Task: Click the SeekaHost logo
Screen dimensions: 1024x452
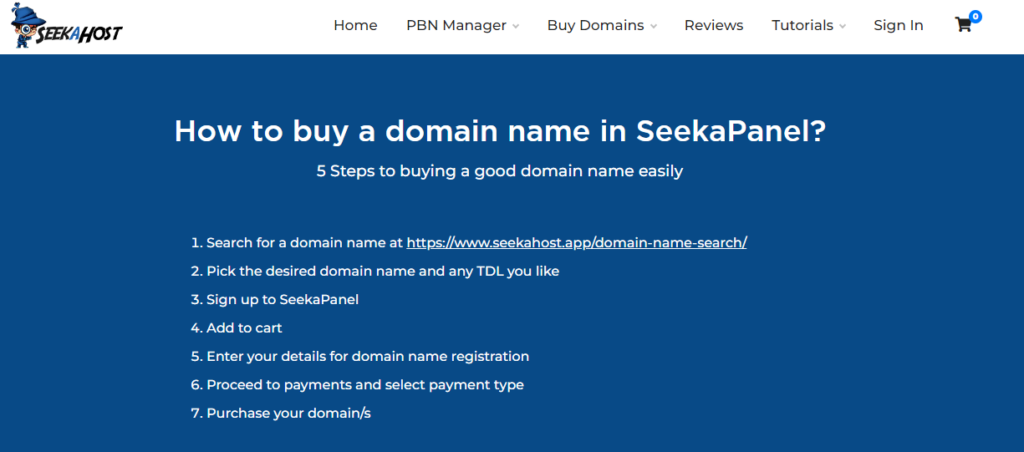Action: (67, 25)
